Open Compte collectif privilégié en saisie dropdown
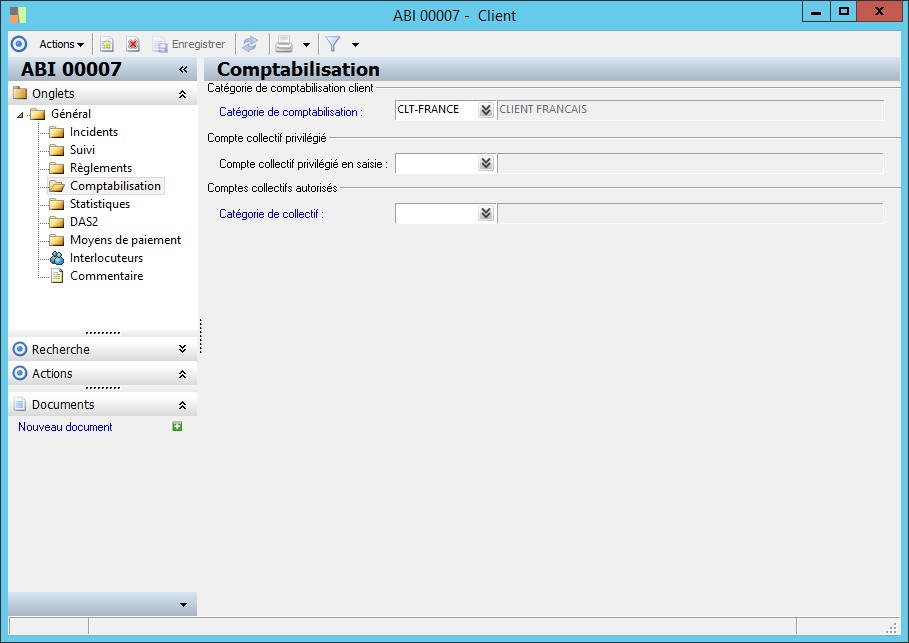This screenshot has height=643, width=909. point(486,164)
